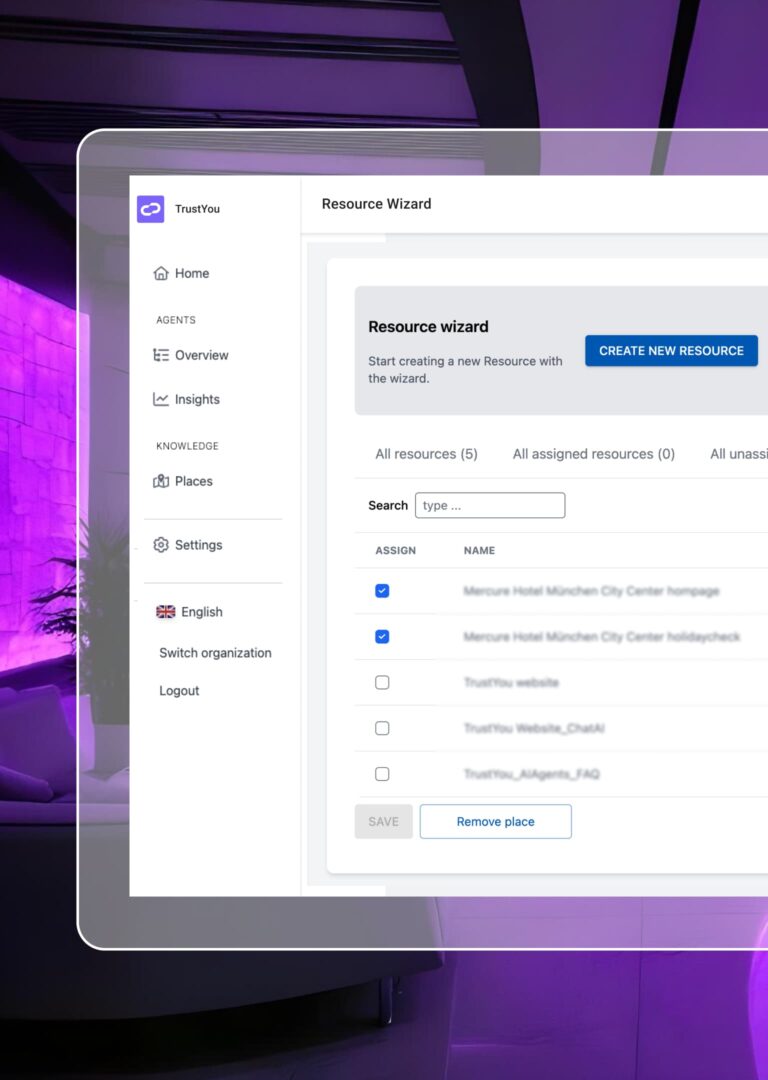Click Mercure Hotel München City Center hompage name
The image size is (768, 1080).
[592, 591]
